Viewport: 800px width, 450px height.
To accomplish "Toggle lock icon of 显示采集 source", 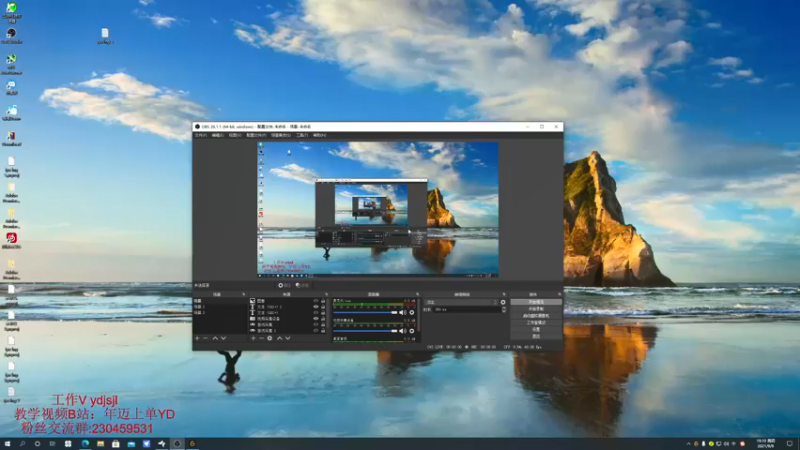I will (323, 324).
